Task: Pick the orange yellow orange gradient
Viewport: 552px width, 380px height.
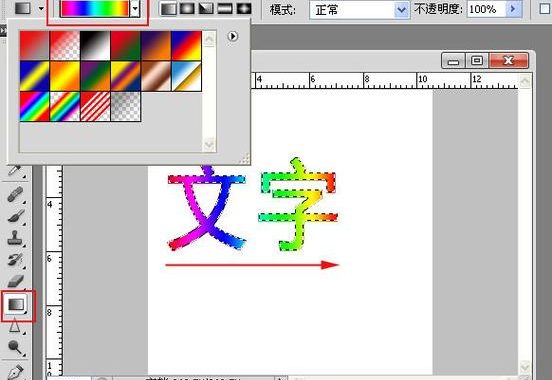Action: click(65, 76)
